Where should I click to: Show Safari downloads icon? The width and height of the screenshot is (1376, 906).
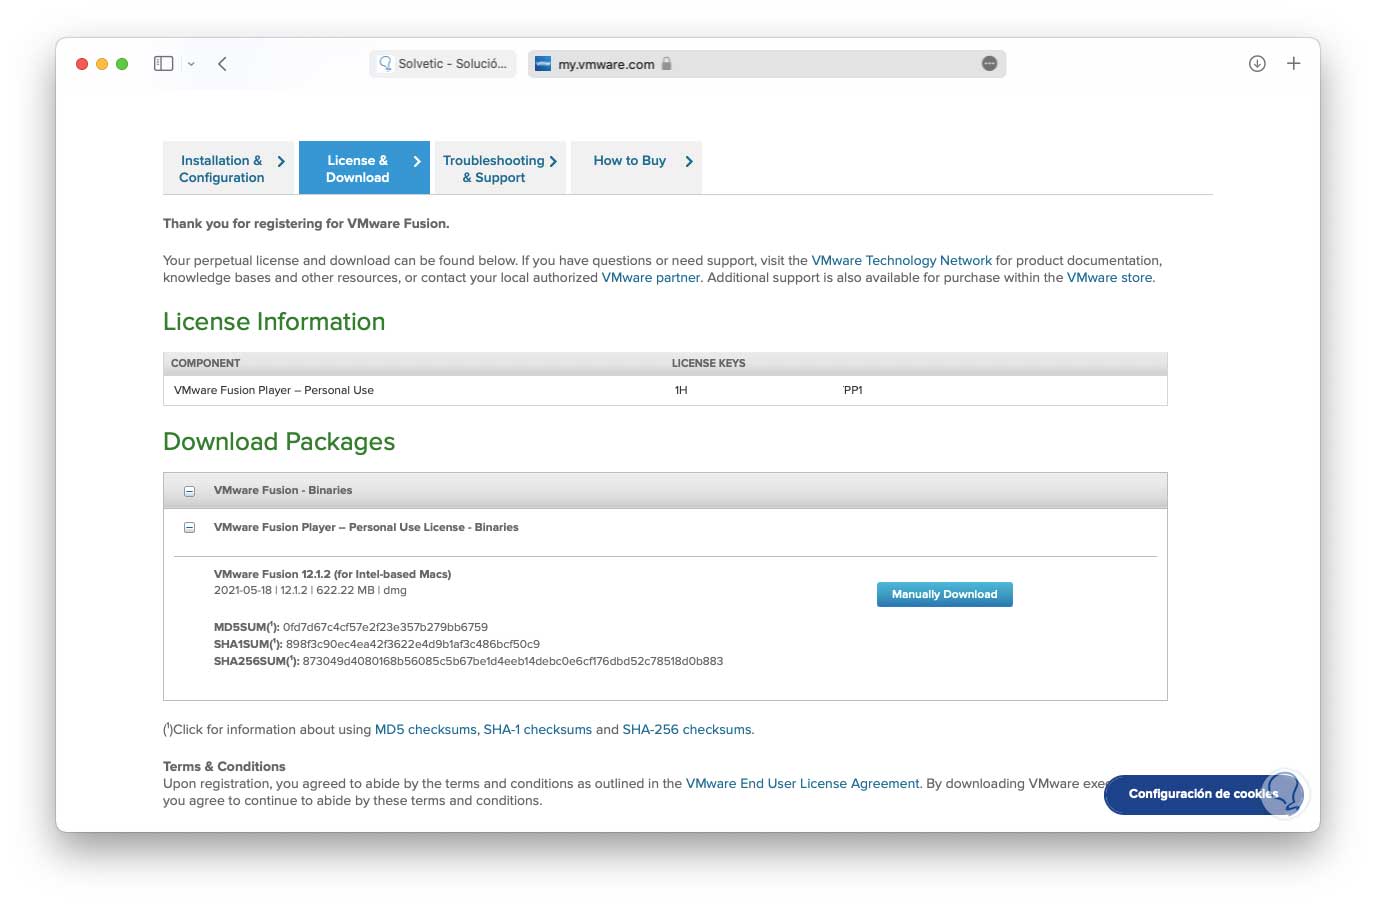(1257, 64)
